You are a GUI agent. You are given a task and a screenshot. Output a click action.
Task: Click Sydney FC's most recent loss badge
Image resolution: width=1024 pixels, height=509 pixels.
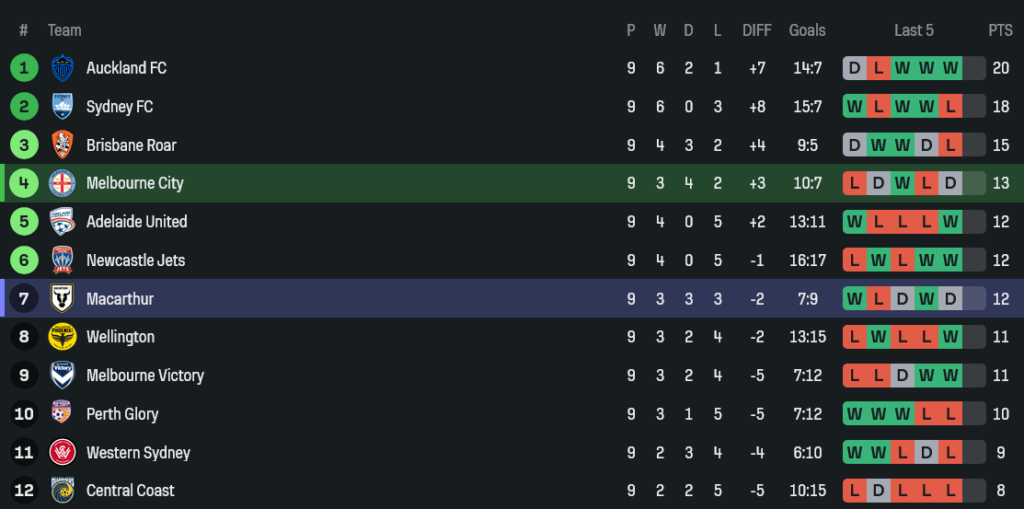950,107
